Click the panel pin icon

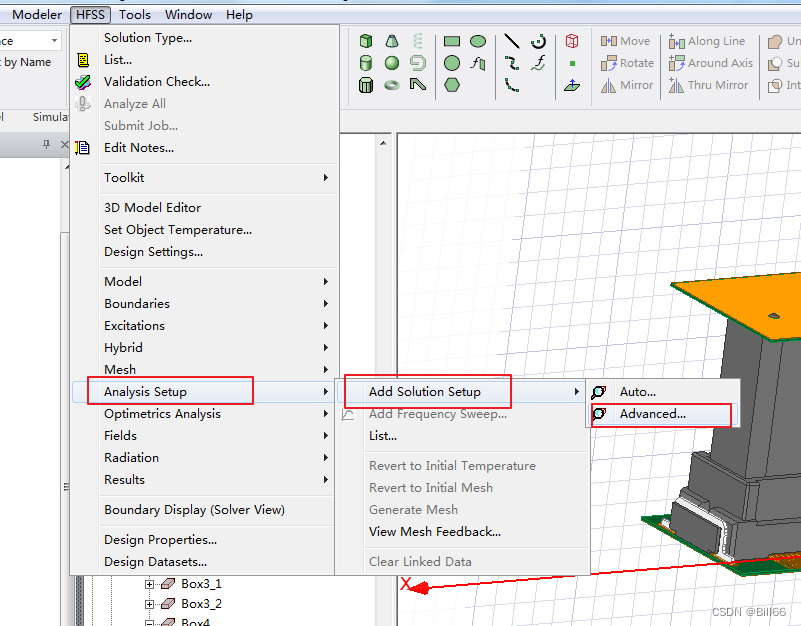[x=46, y=145]
